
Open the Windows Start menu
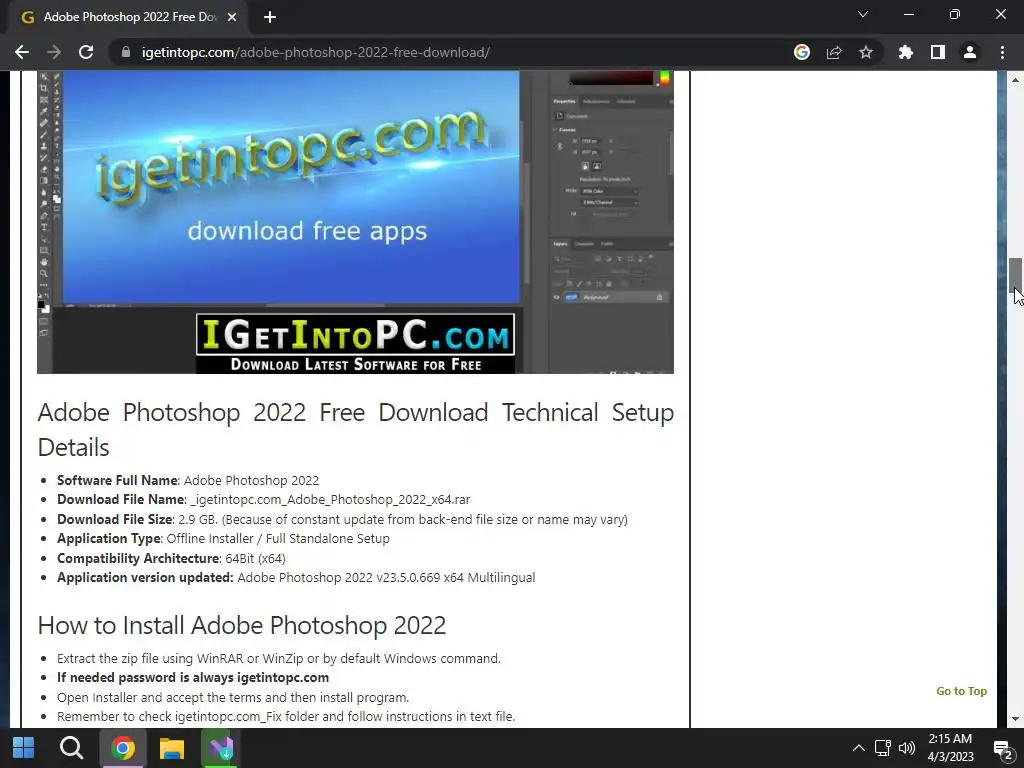tap(24, 748)
